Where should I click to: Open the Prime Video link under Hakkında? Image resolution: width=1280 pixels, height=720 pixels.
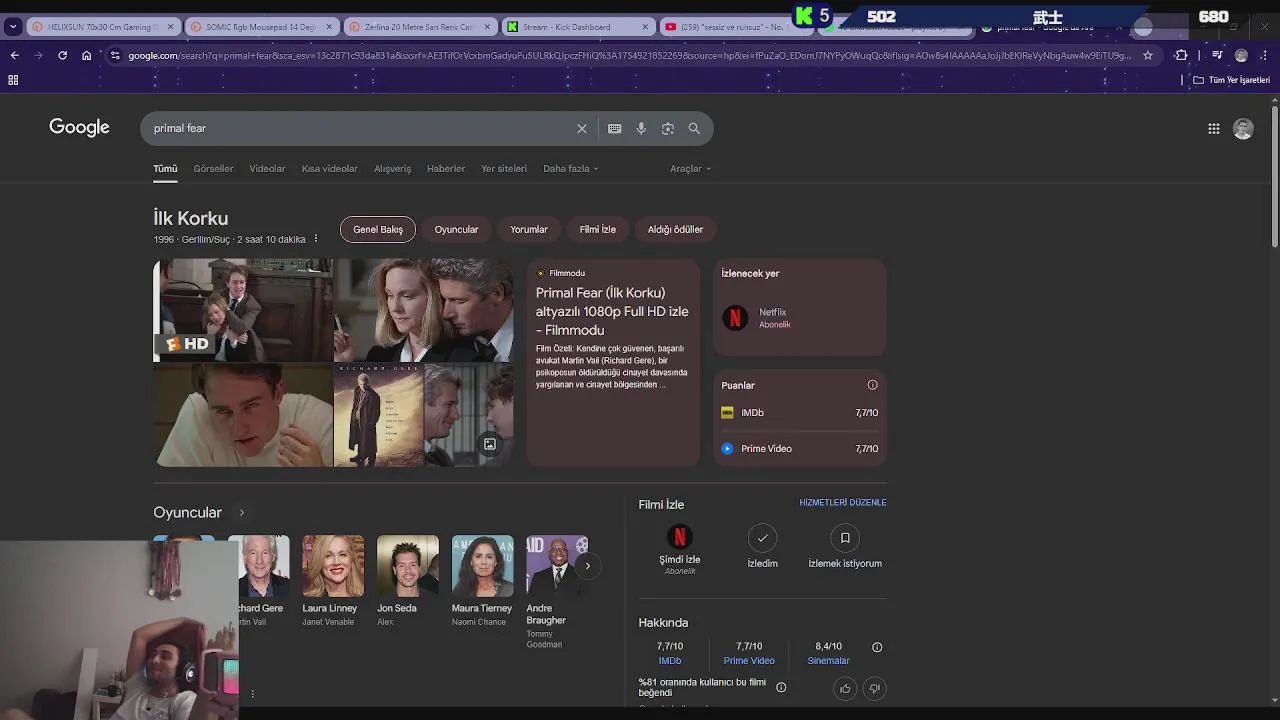(x=749, y=661)
